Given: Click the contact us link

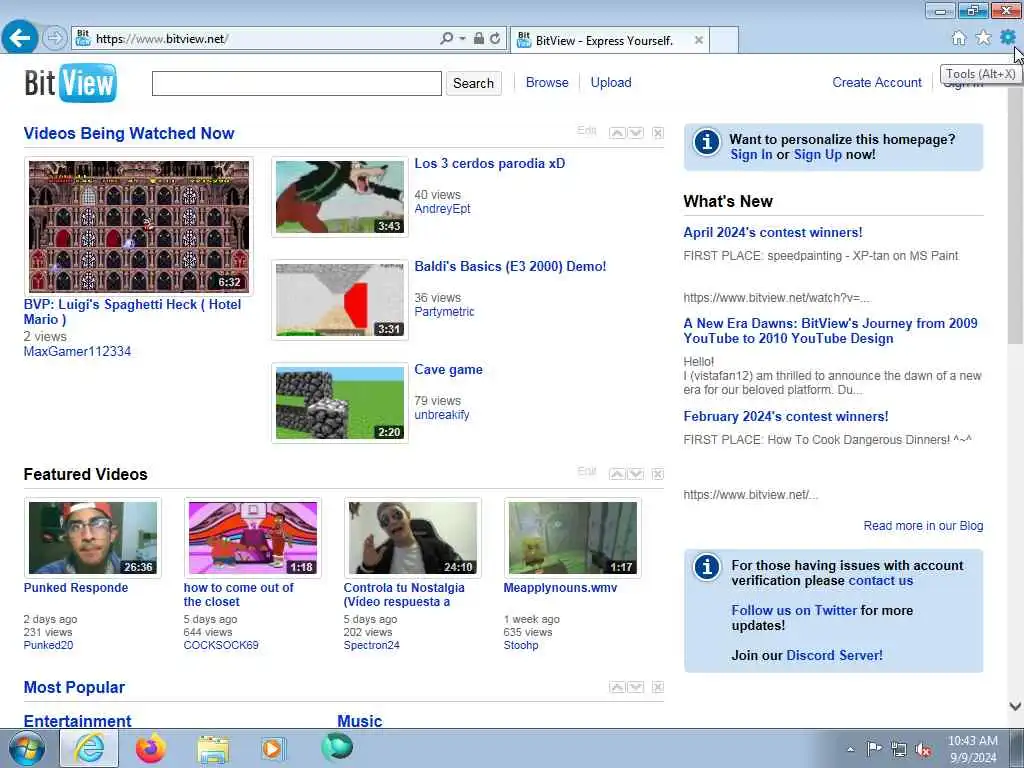Looking at the screenshot, I should click(x=880, y=581).
